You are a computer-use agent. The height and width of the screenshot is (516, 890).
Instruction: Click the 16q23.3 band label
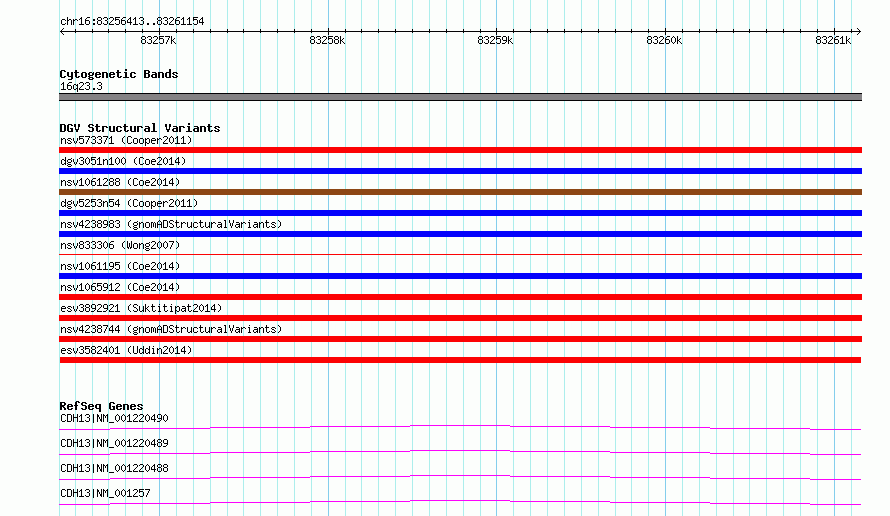[x=81, y=86]
